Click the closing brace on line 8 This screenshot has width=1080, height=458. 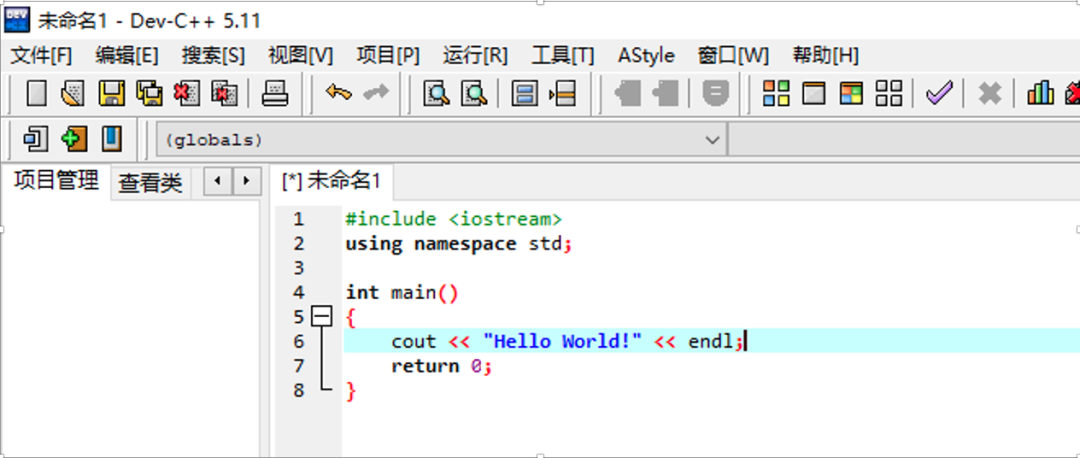(x=351, y=391)
